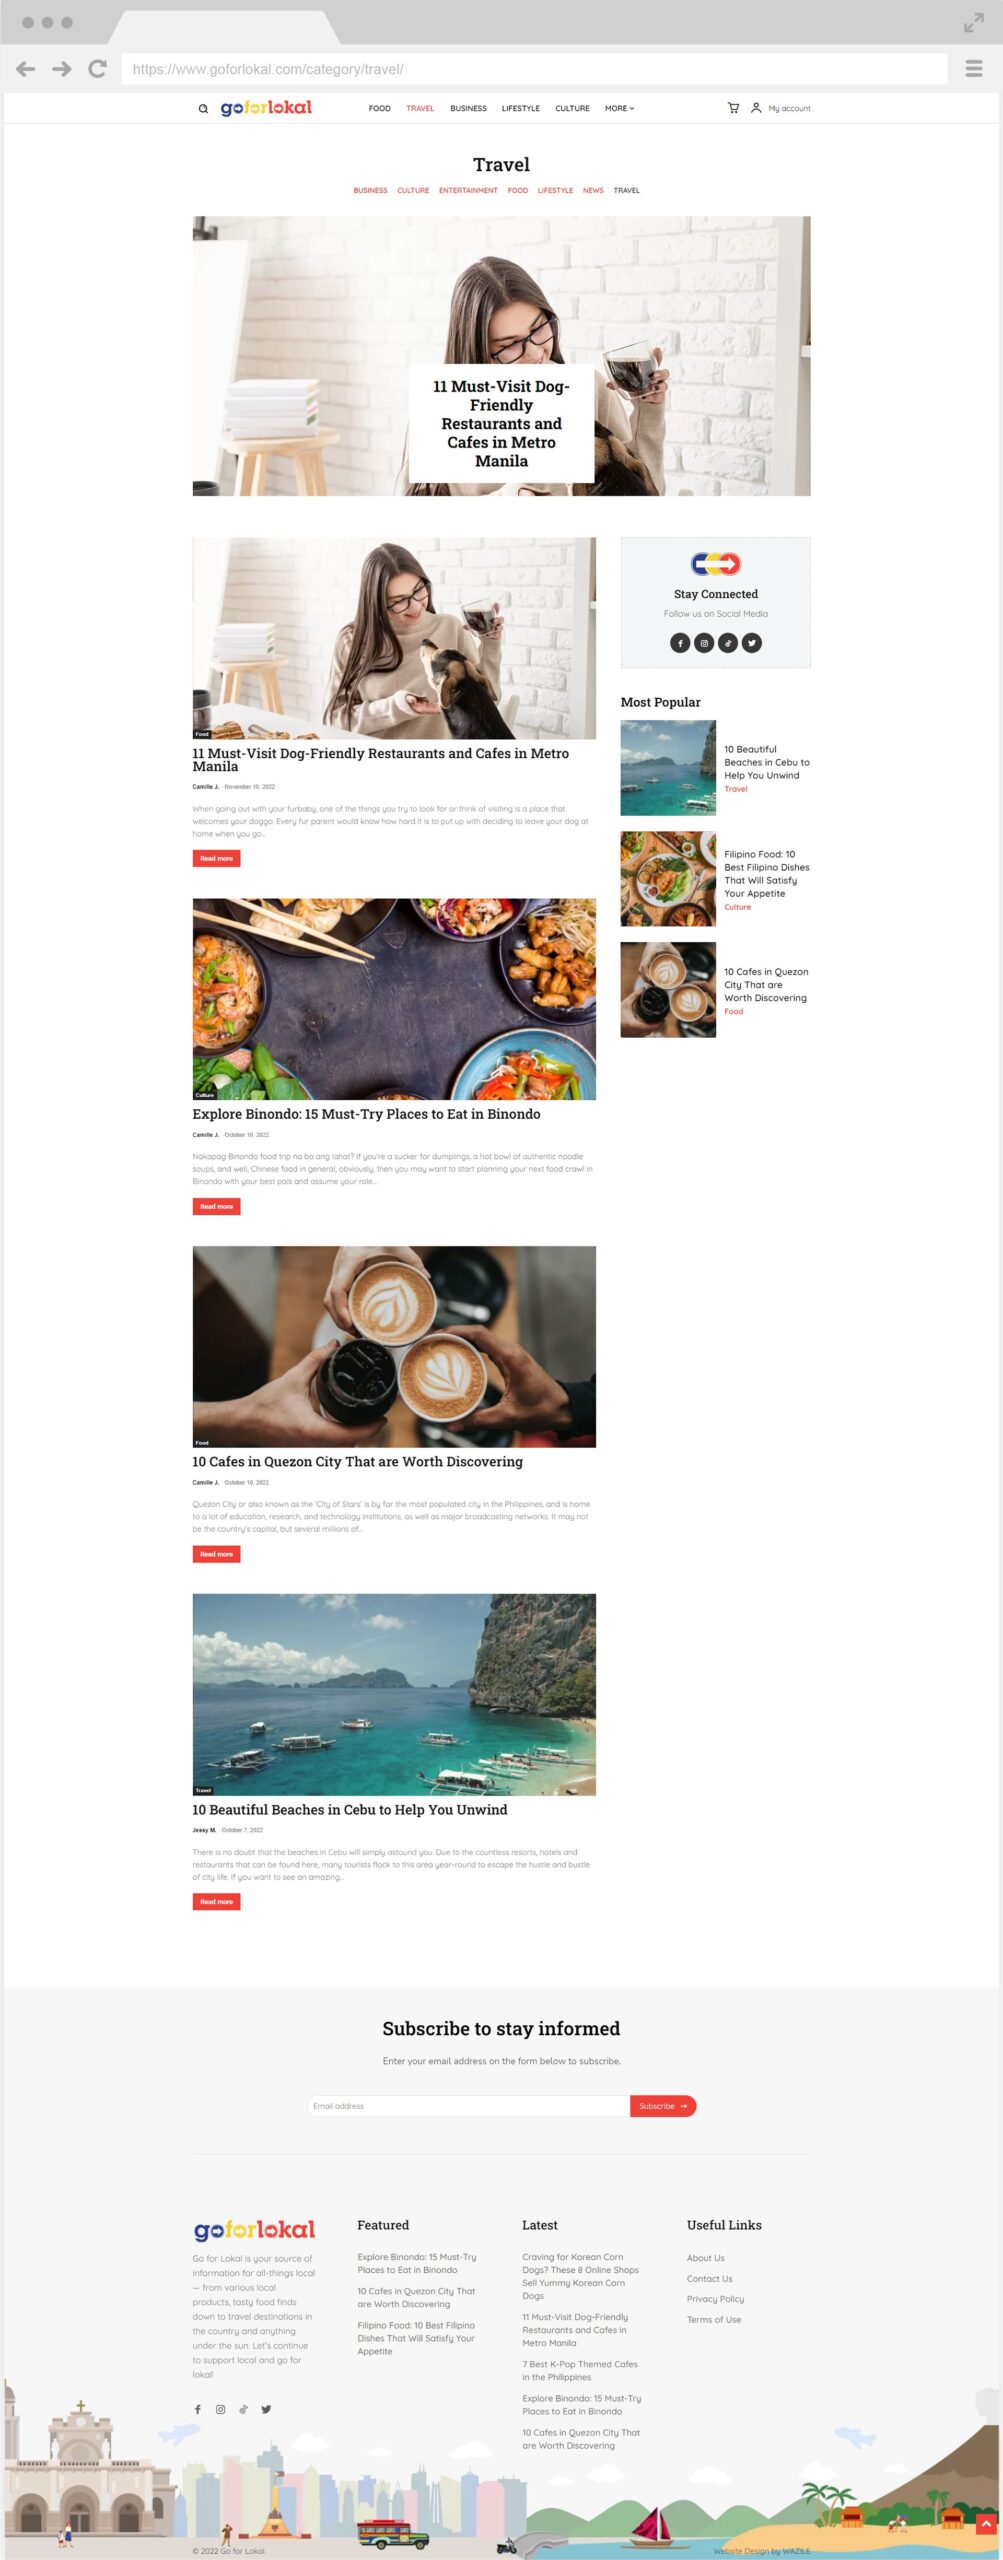Open the browser hamburger menu icon

(x=973, y=69)
